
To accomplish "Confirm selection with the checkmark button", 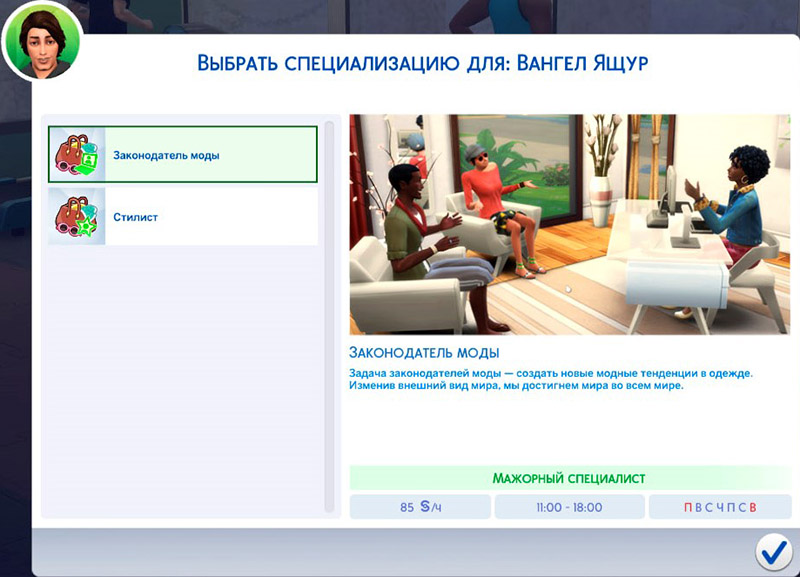I will coord(773,552).
